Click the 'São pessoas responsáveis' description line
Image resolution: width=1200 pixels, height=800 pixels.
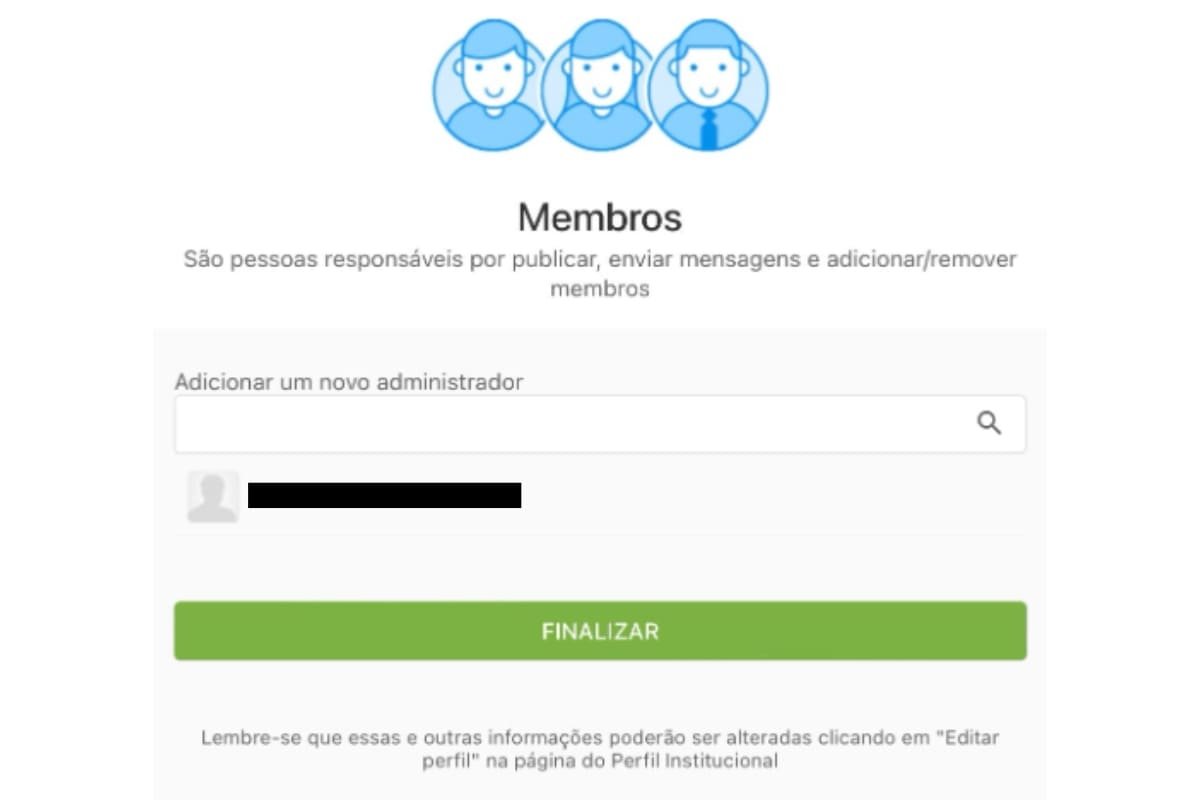click(600, 260)
